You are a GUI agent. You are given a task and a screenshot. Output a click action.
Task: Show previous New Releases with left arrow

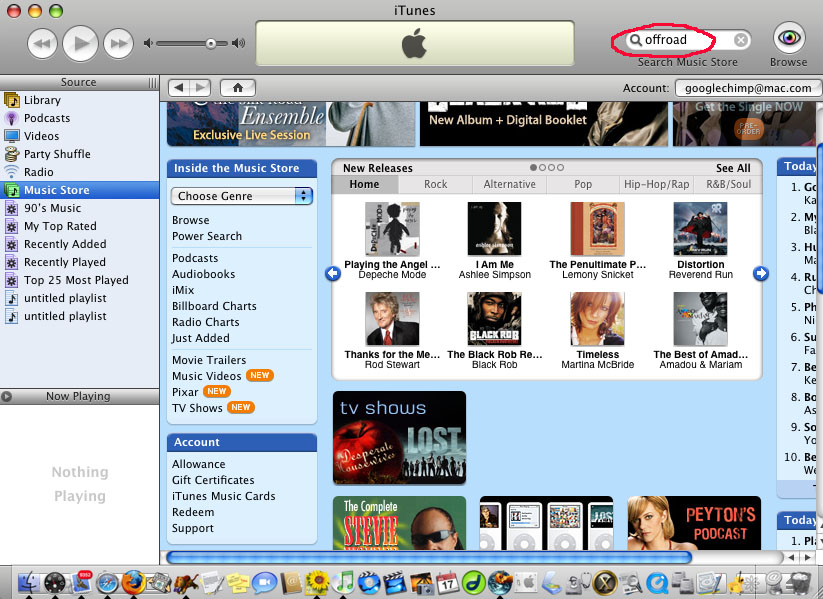pos(333,274)
